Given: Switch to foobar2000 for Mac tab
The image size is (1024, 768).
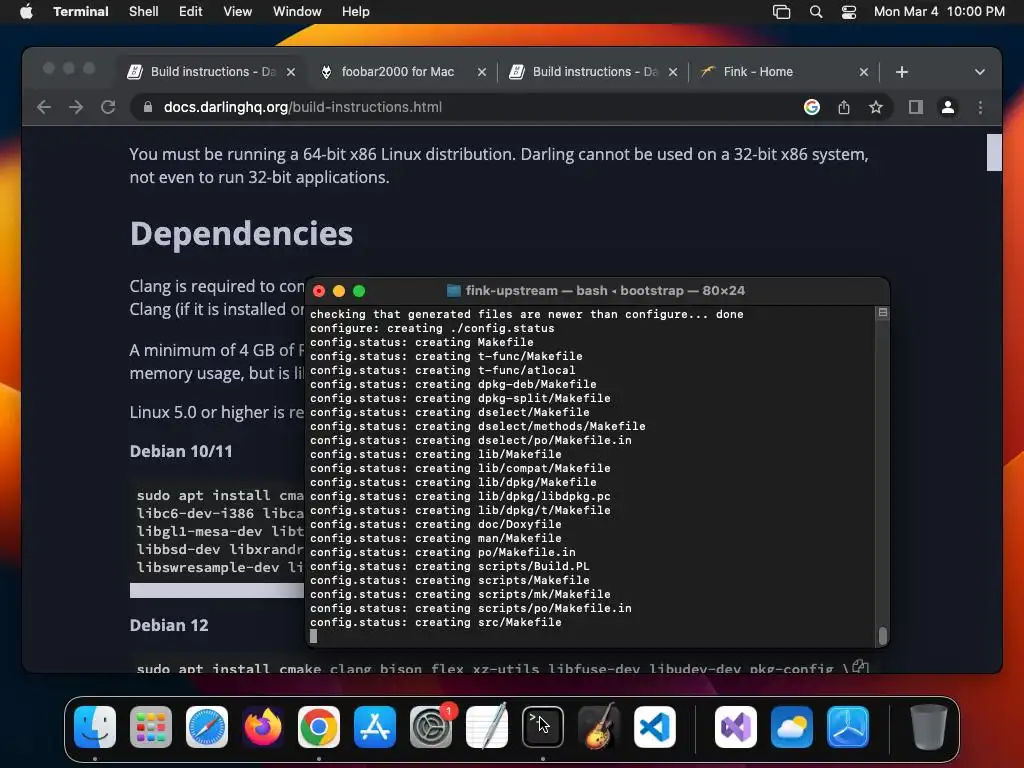Looking at the screenshot, I should click(x=397, y=72).
